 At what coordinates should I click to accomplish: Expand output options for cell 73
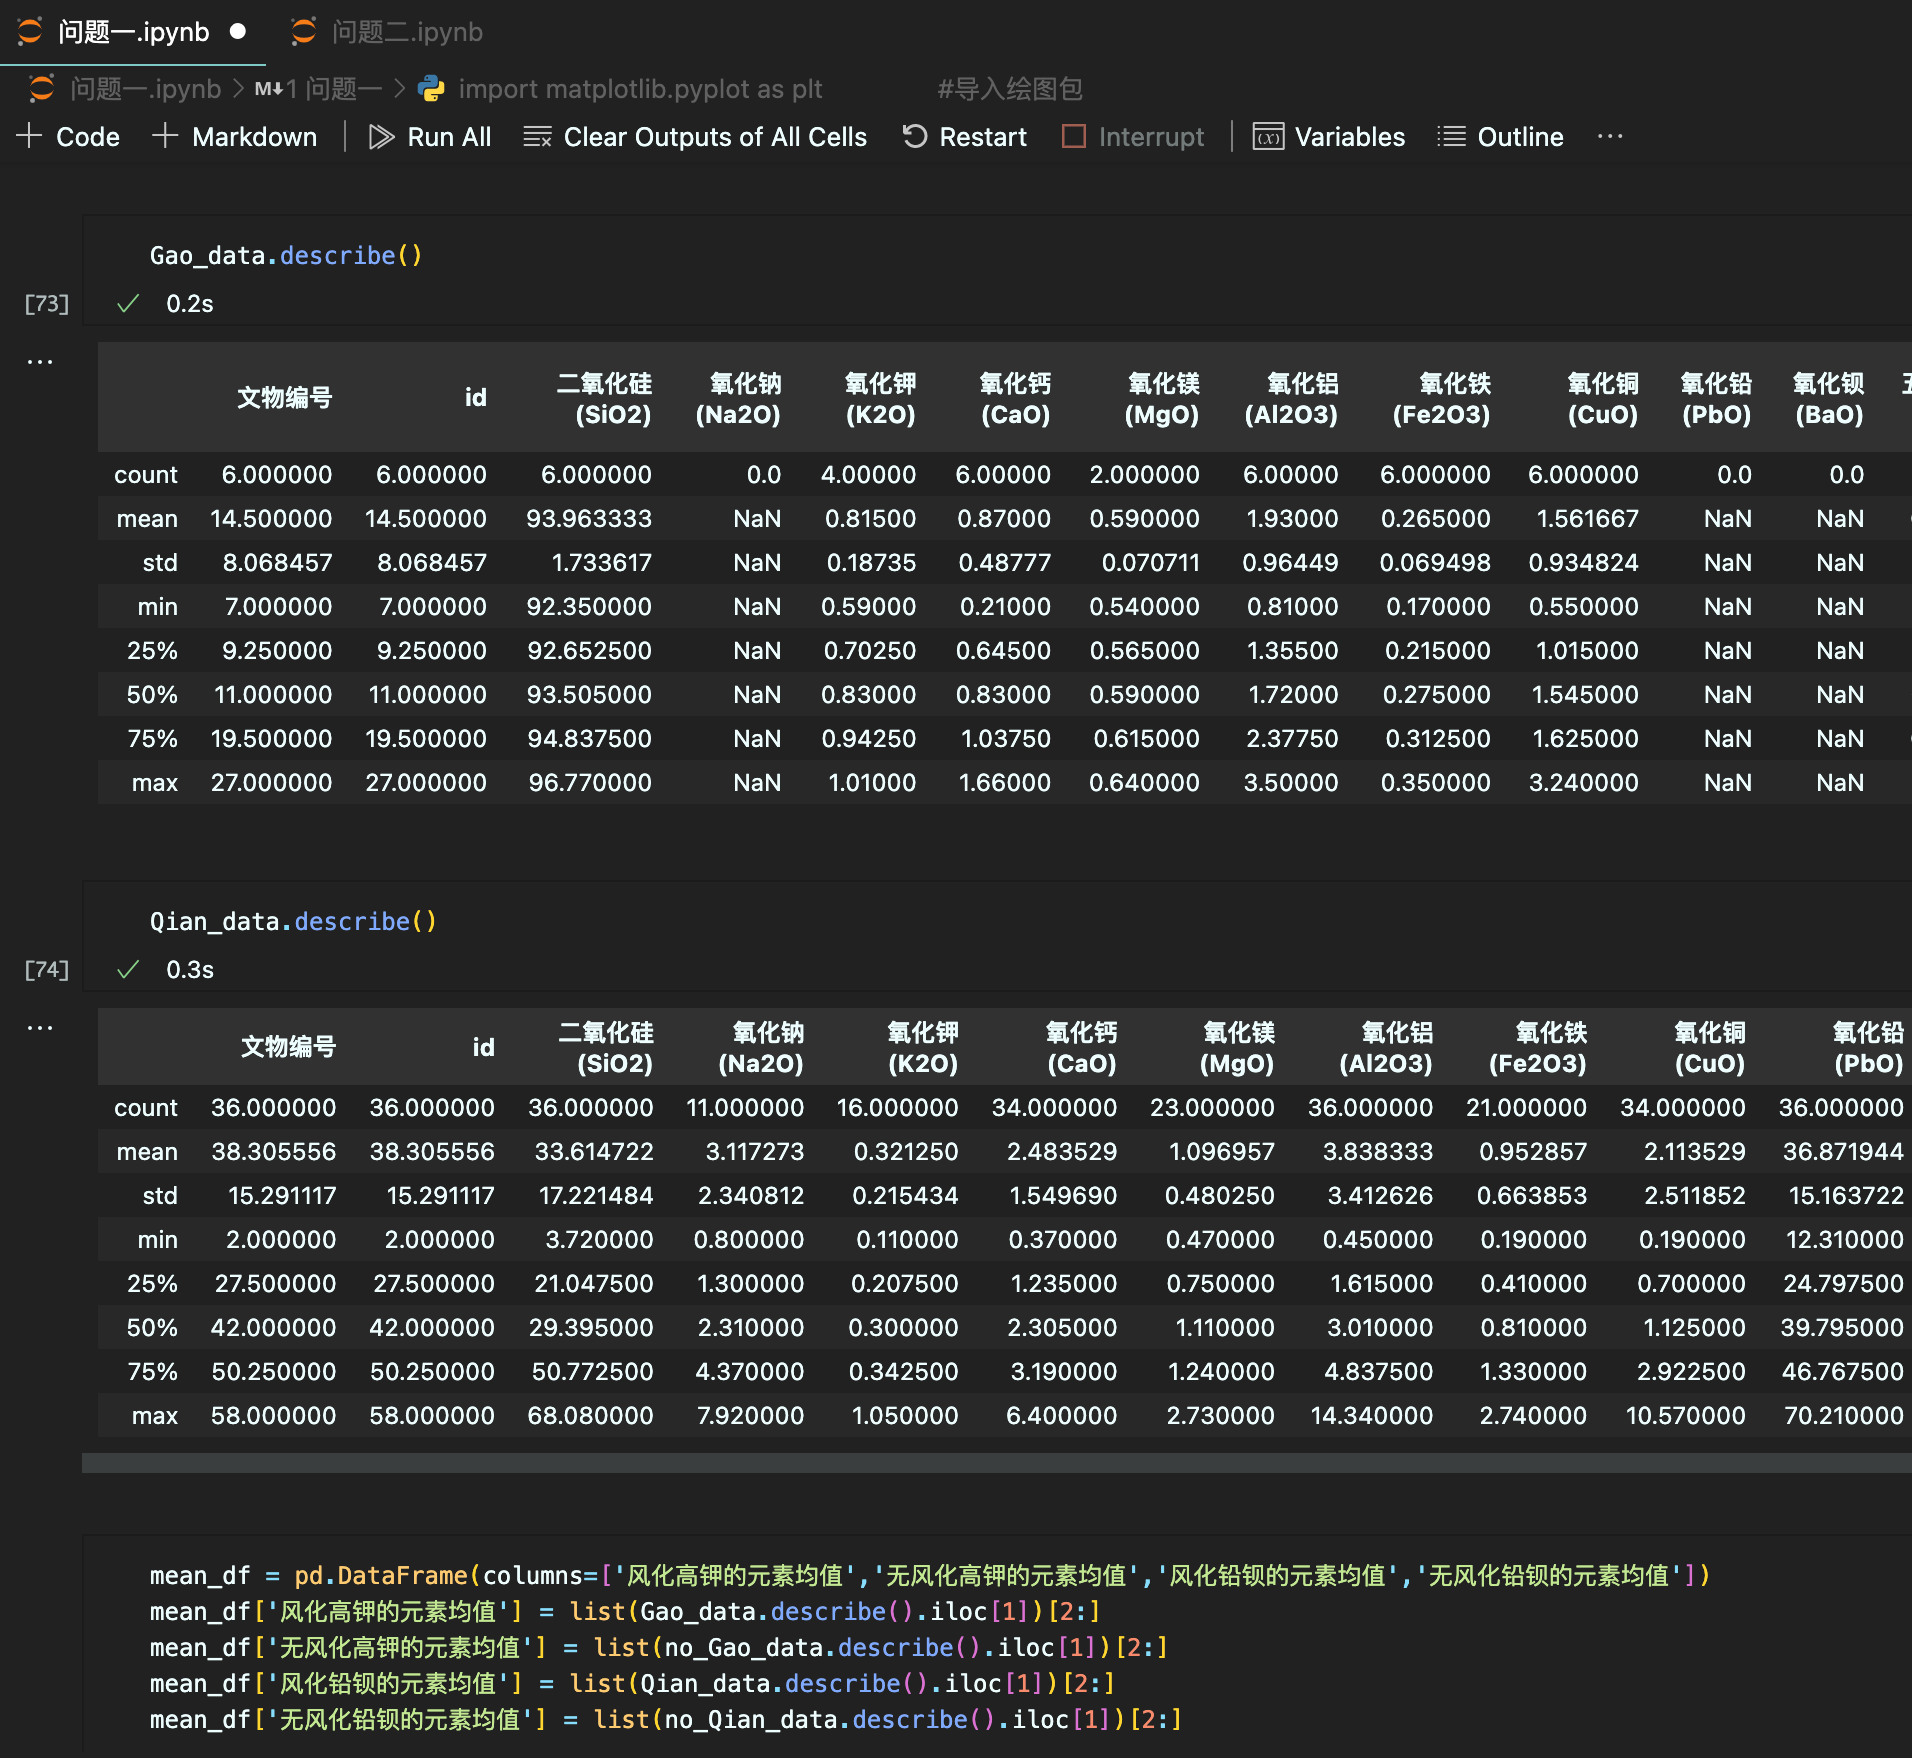(40, 362)
